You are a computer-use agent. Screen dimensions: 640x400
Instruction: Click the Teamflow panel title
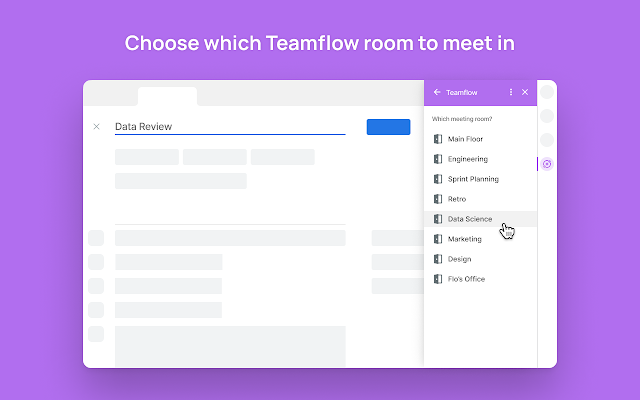462,93
